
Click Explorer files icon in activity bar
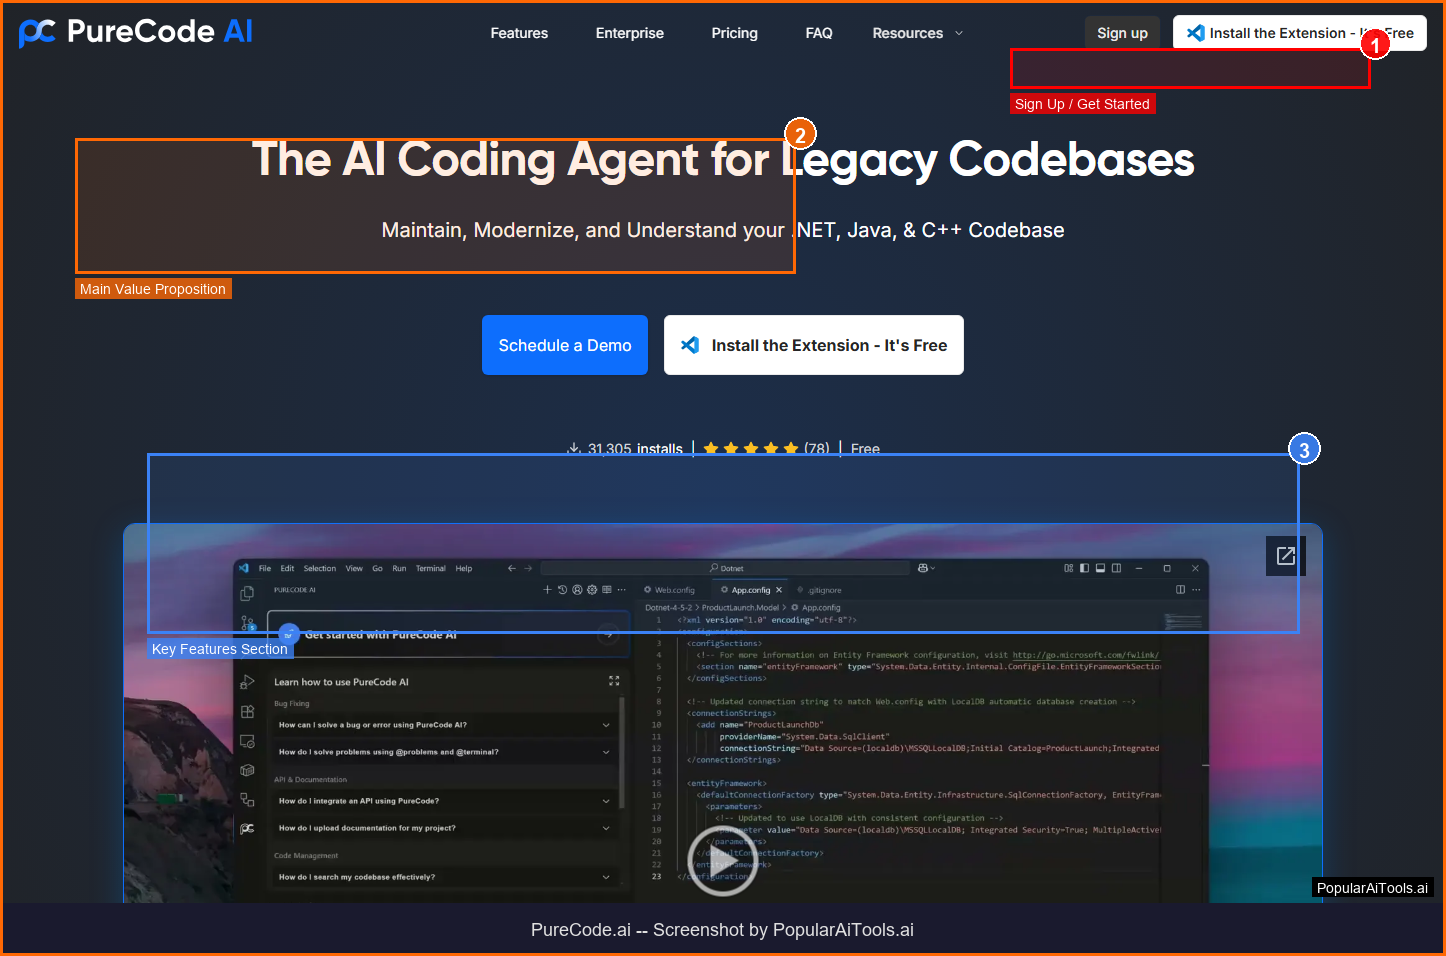point(247,593)
